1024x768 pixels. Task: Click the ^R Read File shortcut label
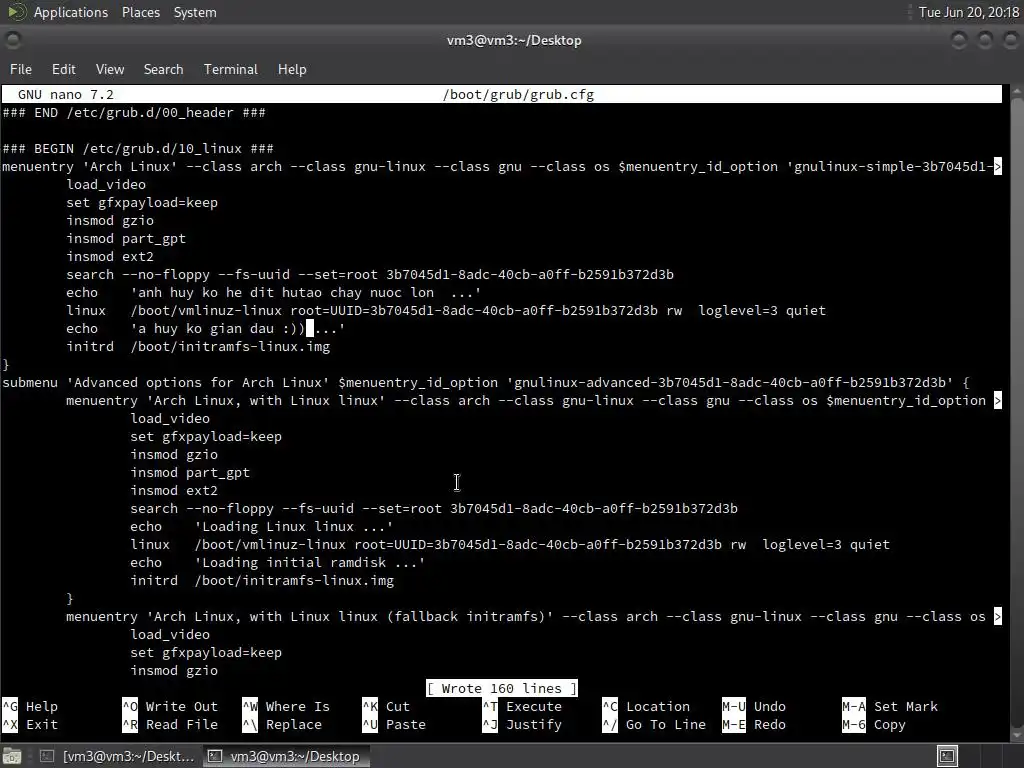170,724
